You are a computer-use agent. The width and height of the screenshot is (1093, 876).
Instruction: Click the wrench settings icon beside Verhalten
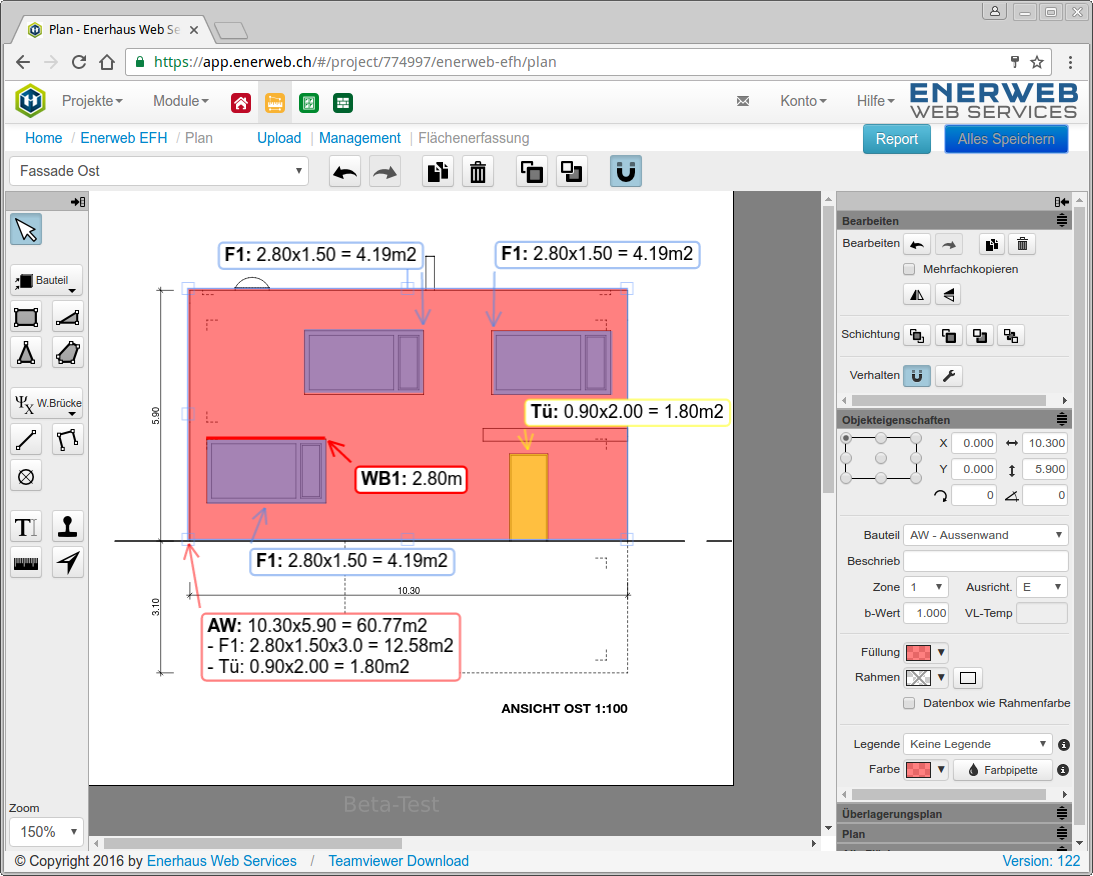click(x=949, y=376)
